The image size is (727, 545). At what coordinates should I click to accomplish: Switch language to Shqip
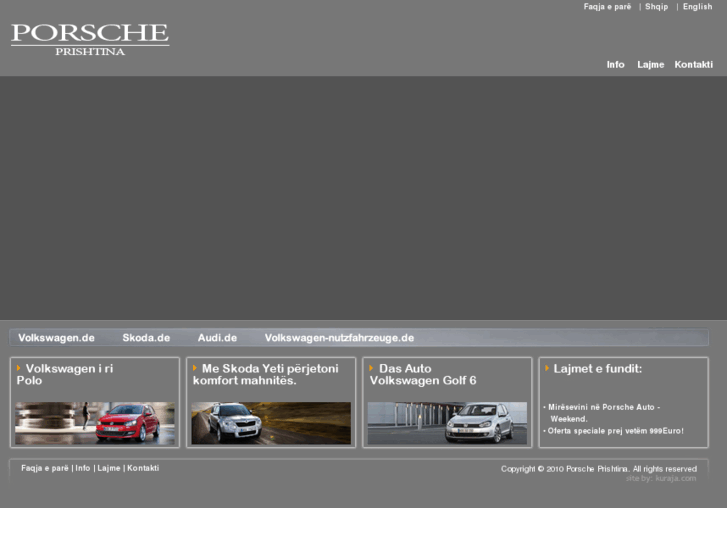(657, 6)
